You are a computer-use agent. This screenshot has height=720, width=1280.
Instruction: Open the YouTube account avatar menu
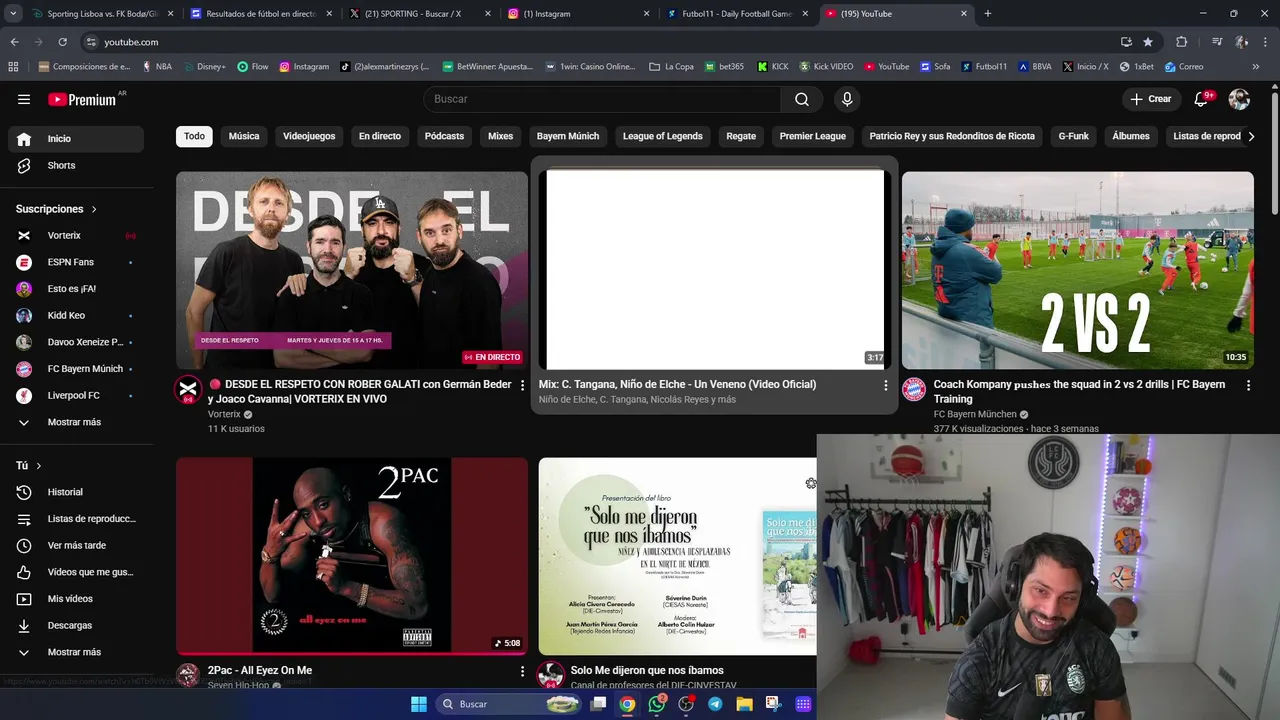tap(1239, 99)
